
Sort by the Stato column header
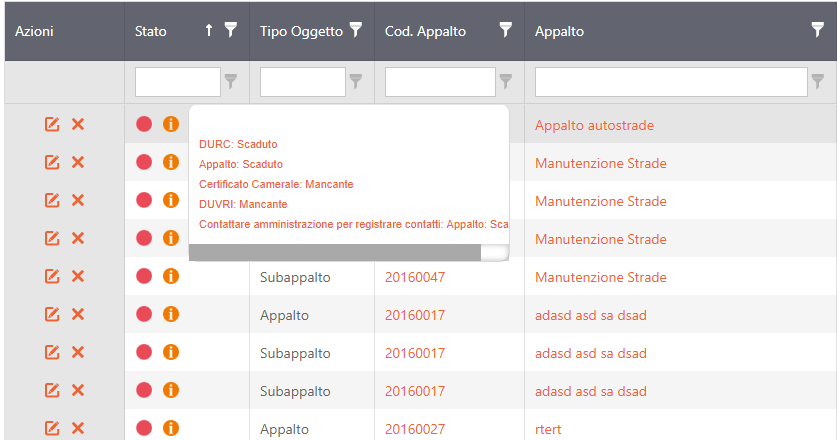click(151, 32)
